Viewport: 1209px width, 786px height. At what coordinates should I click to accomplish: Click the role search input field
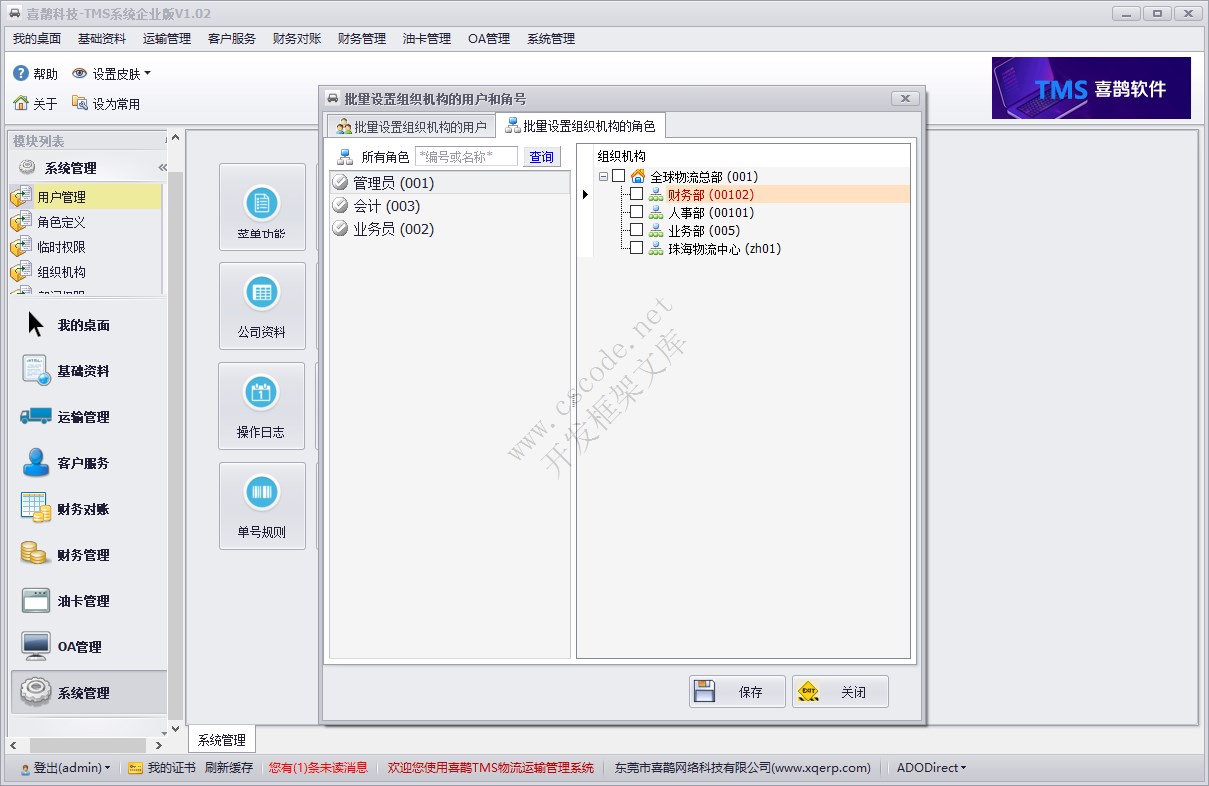[x=466, y=157]
